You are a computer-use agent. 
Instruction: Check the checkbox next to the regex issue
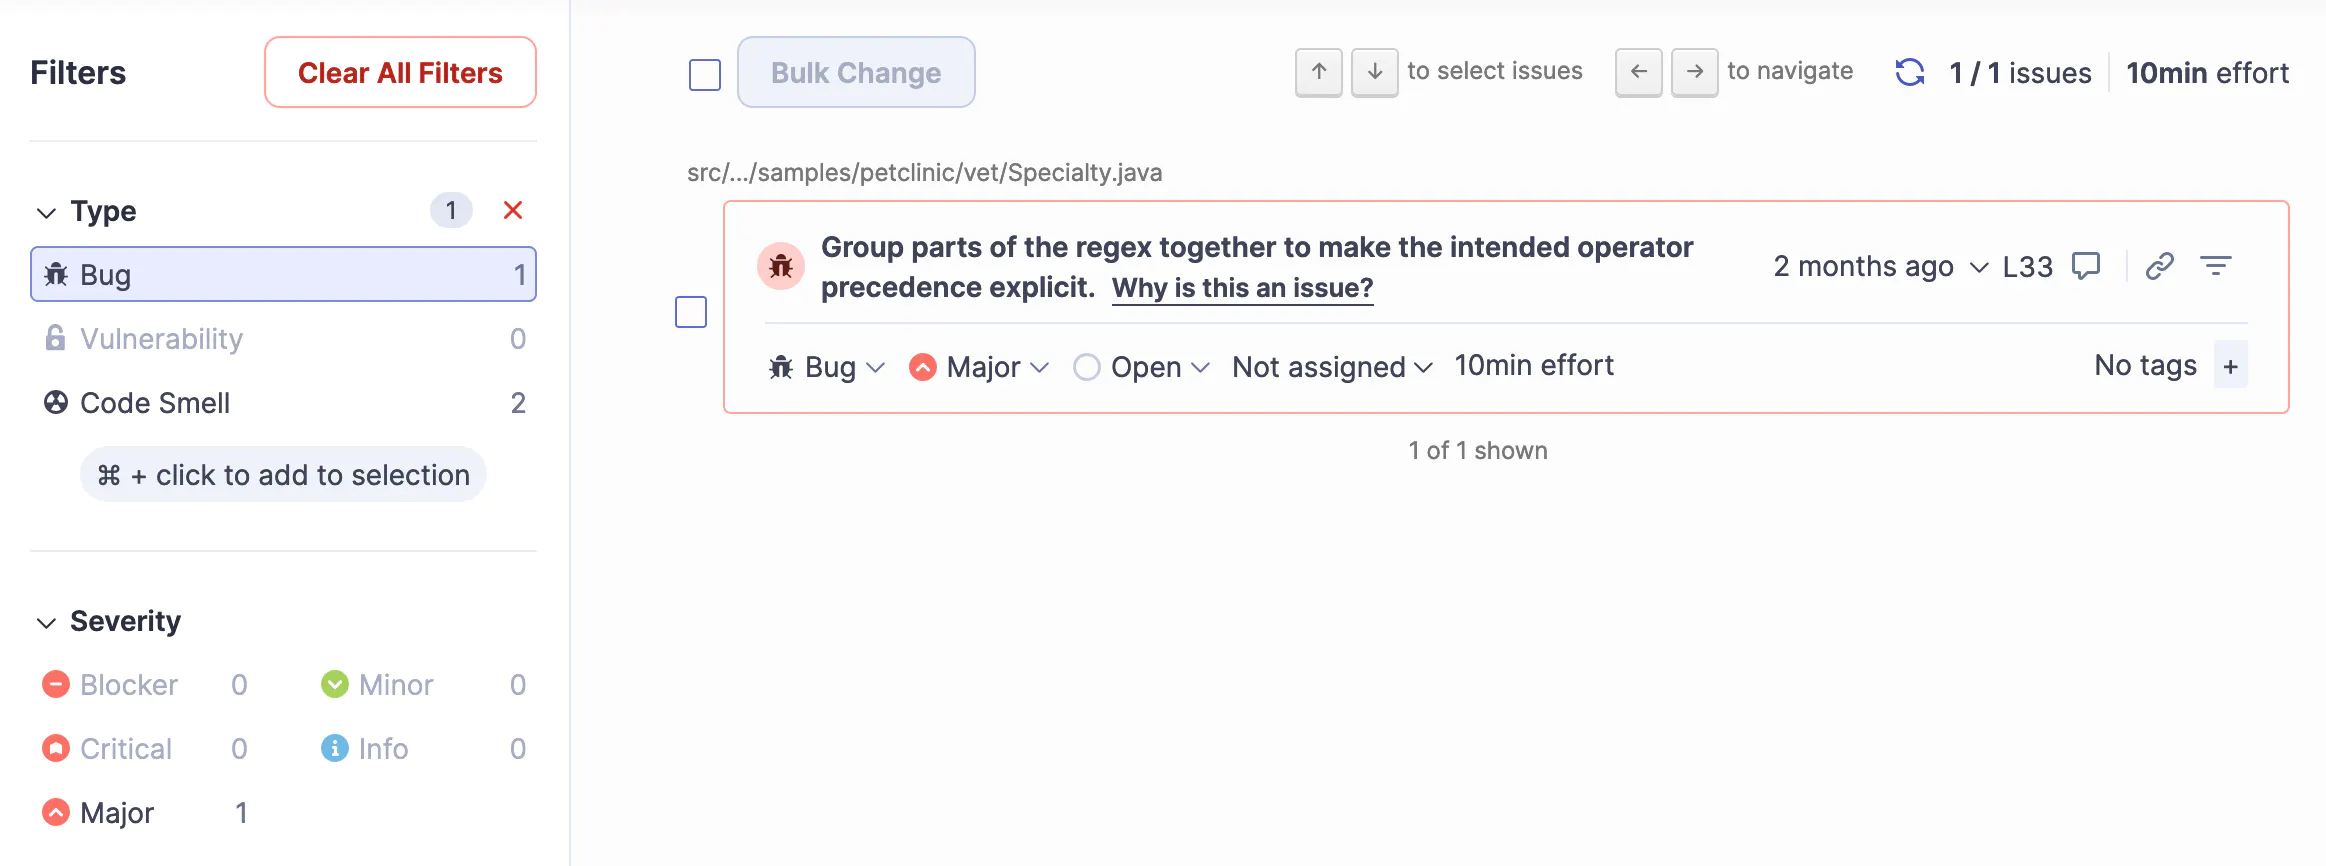690,312
